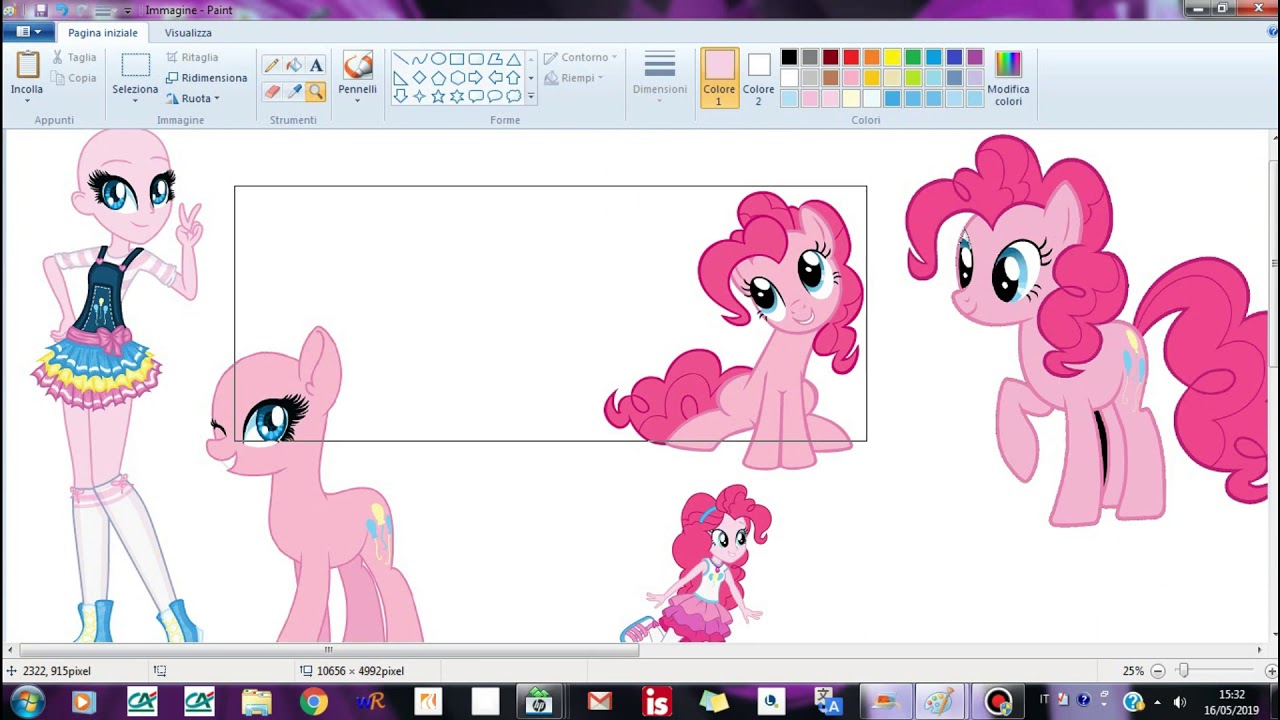
Task: Select the Color picker eyedropper tool
Action: [x=294, y=92]
